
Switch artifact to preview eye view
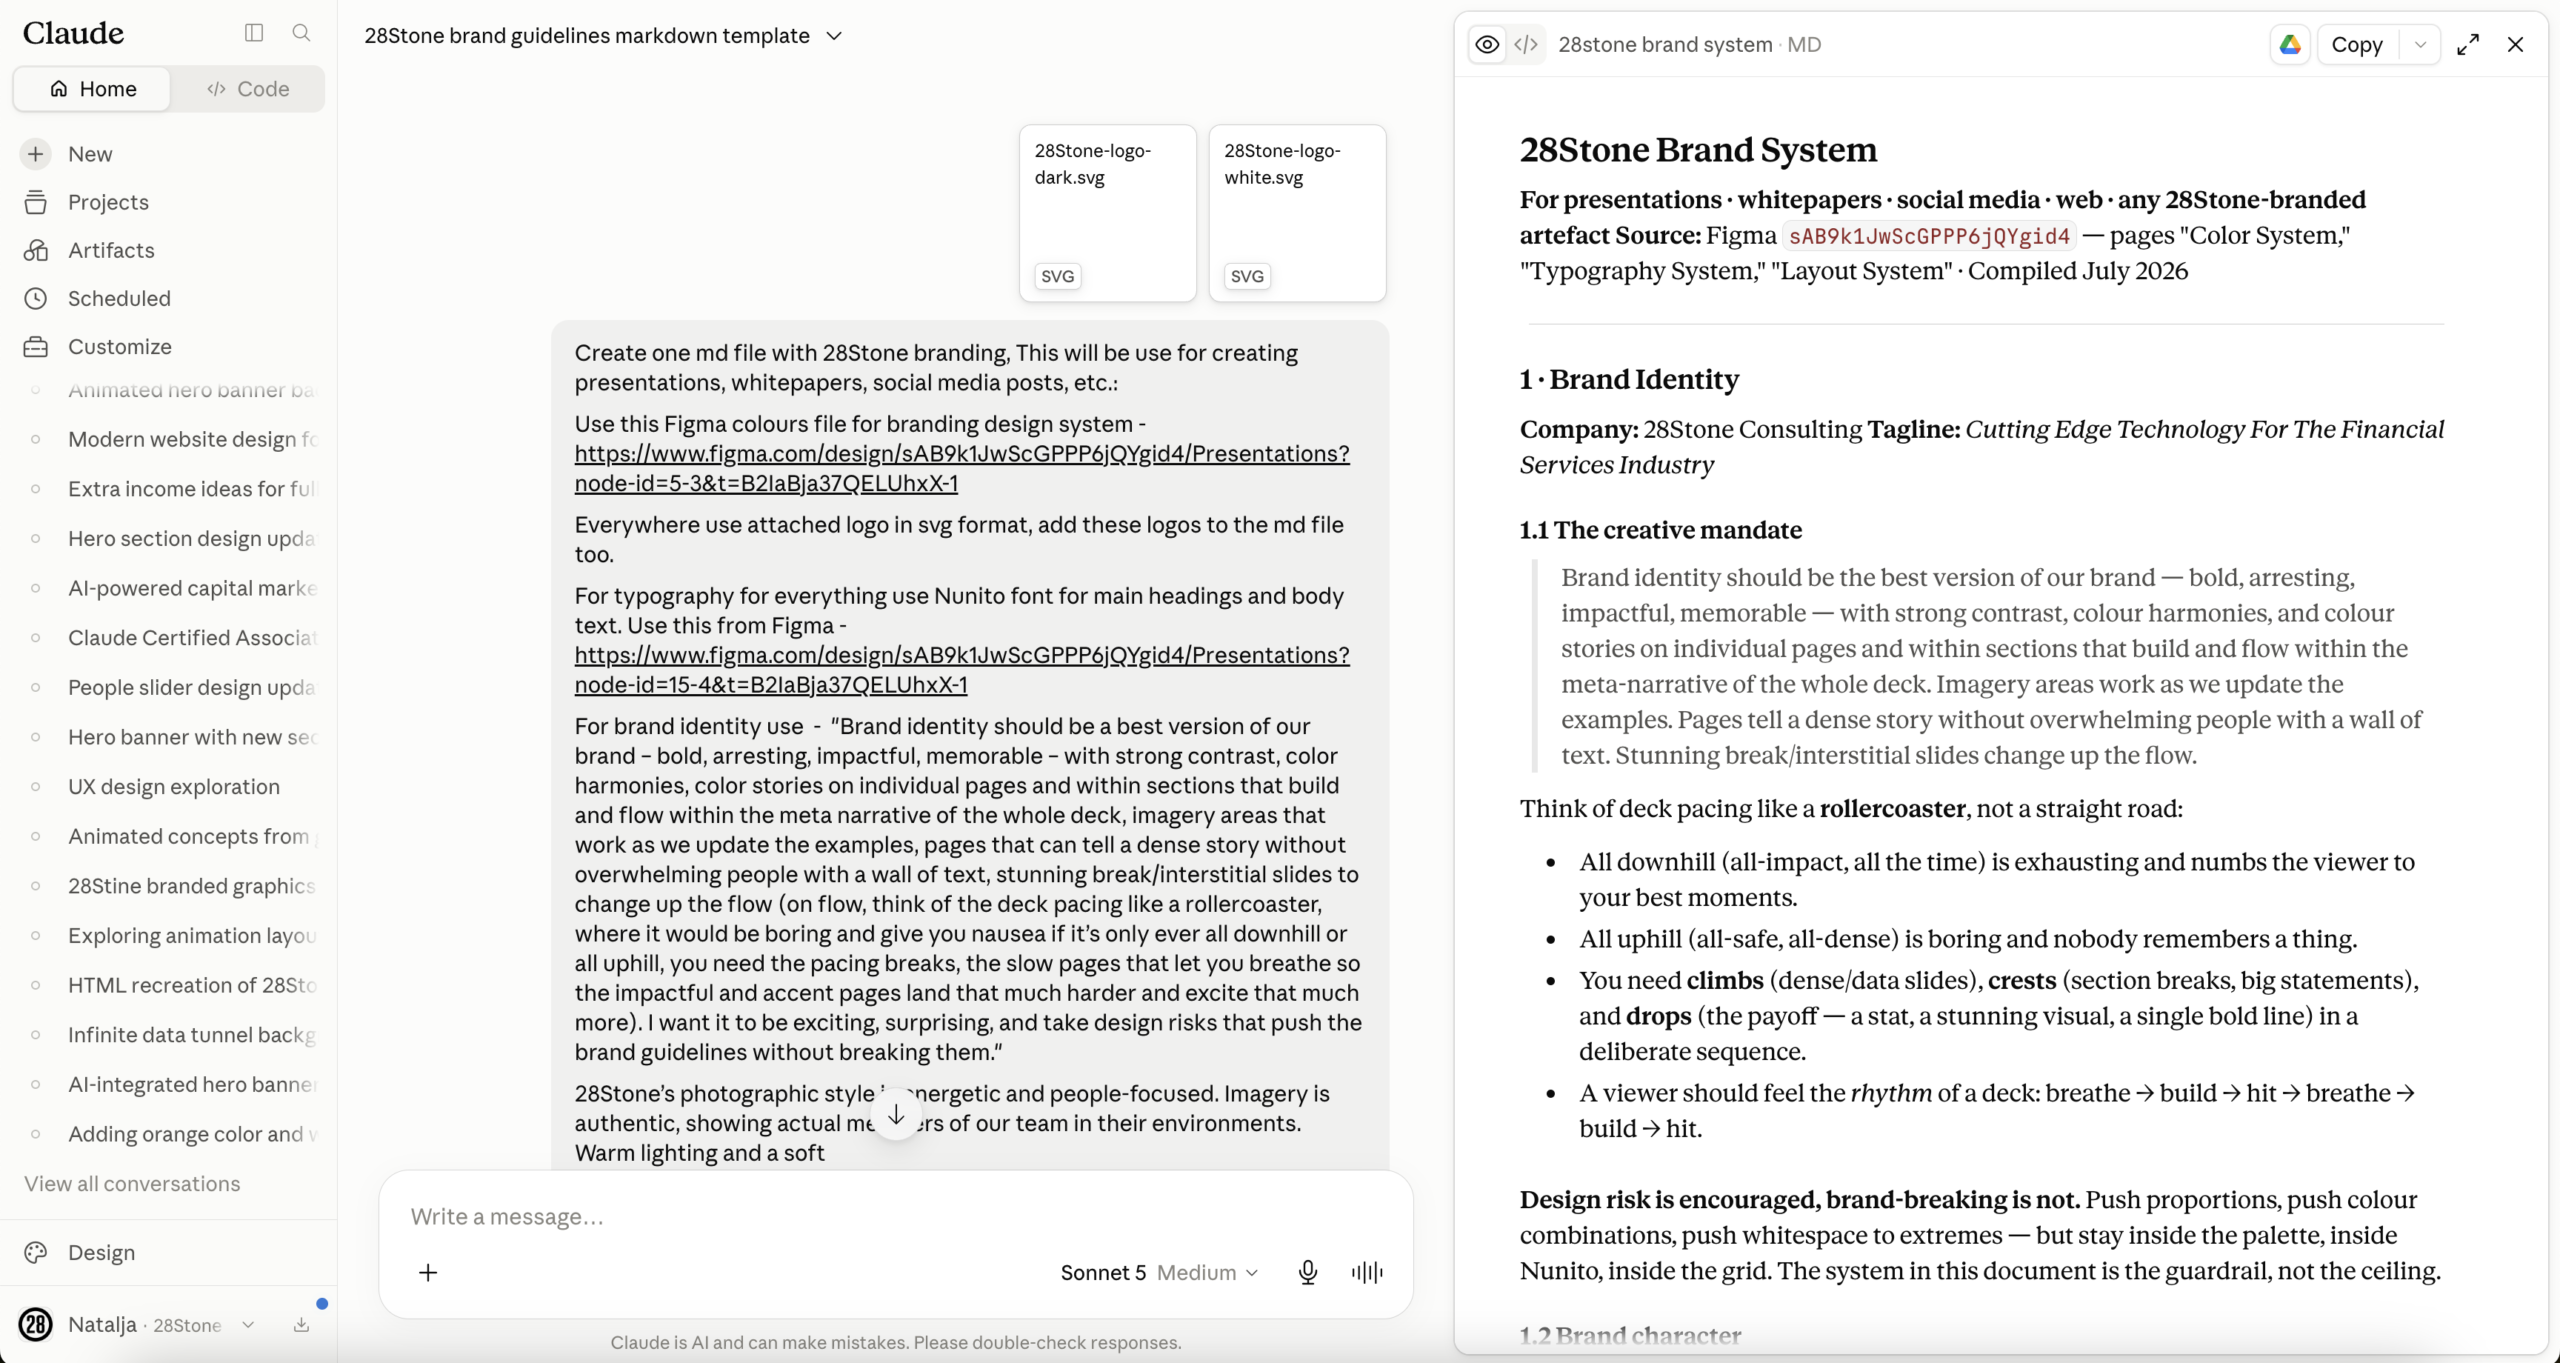1487,45
